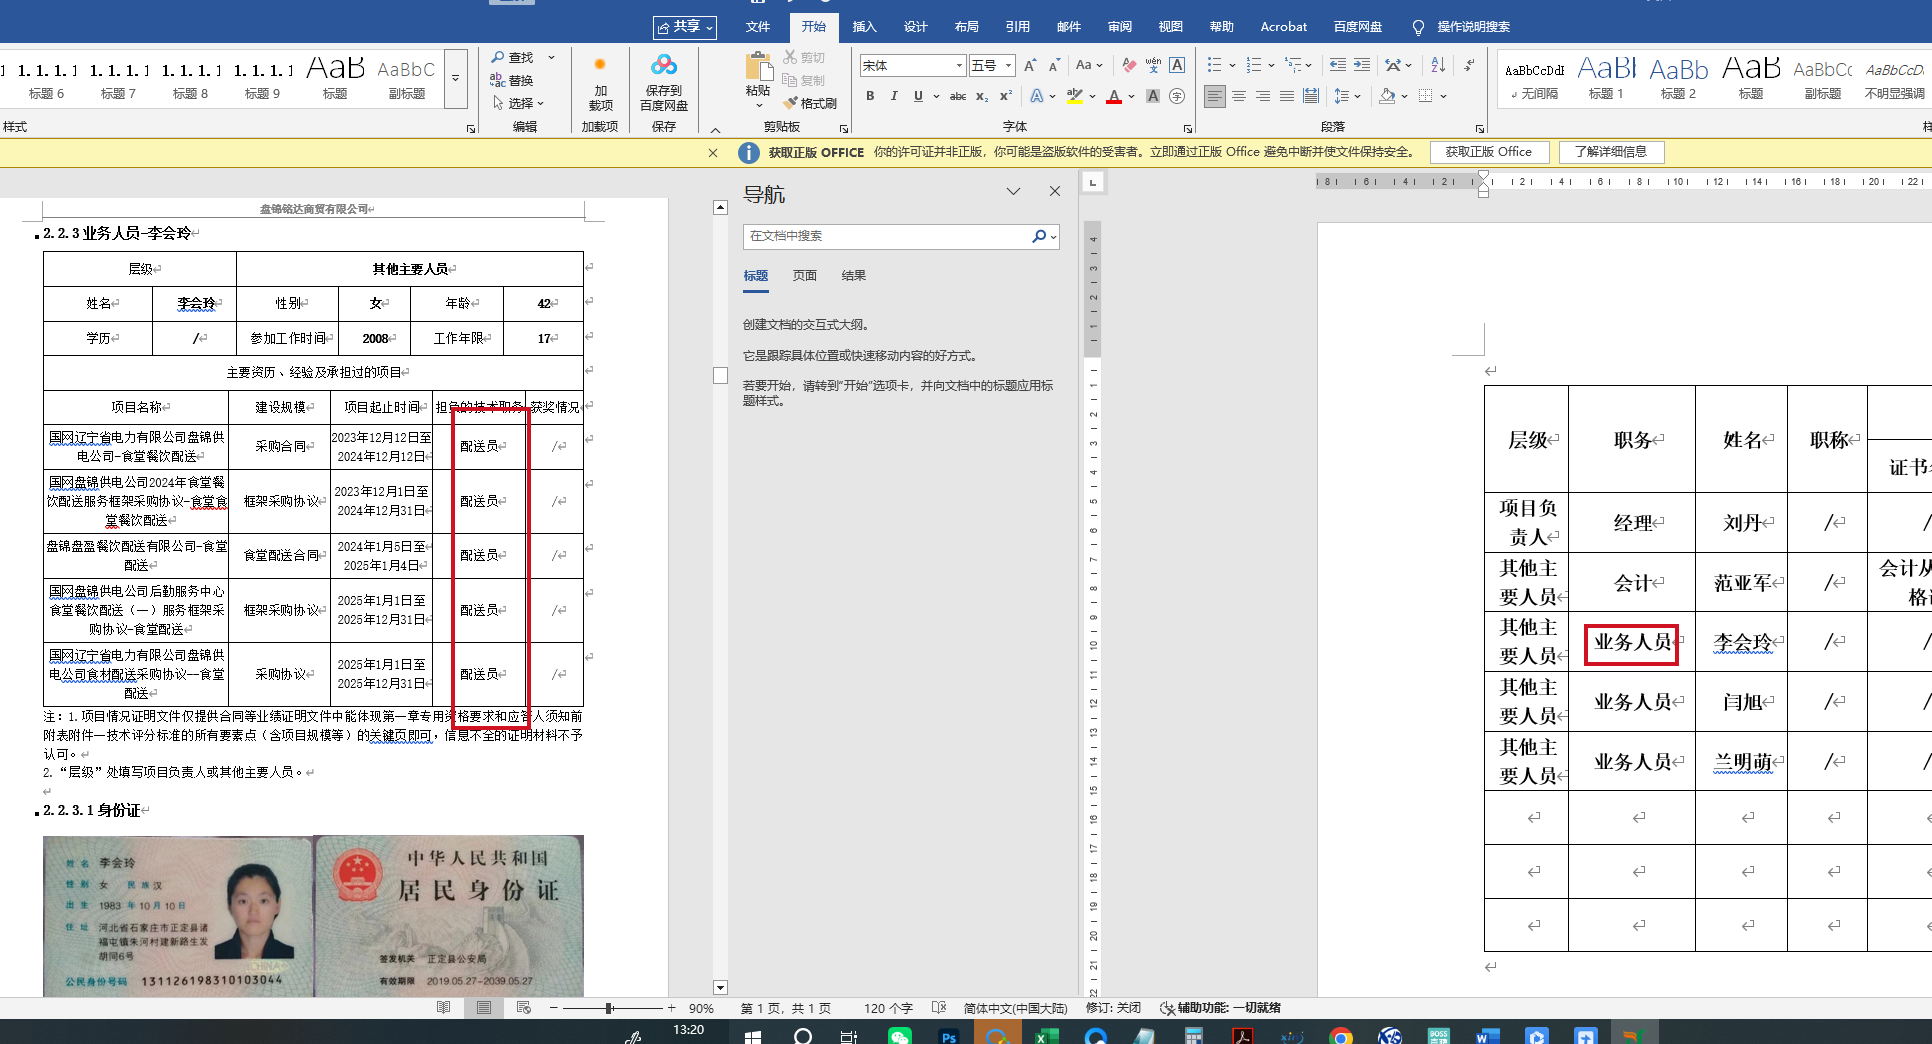
Task: Open Excel from the taskbar
Action: click(x=1046, y=1036)
